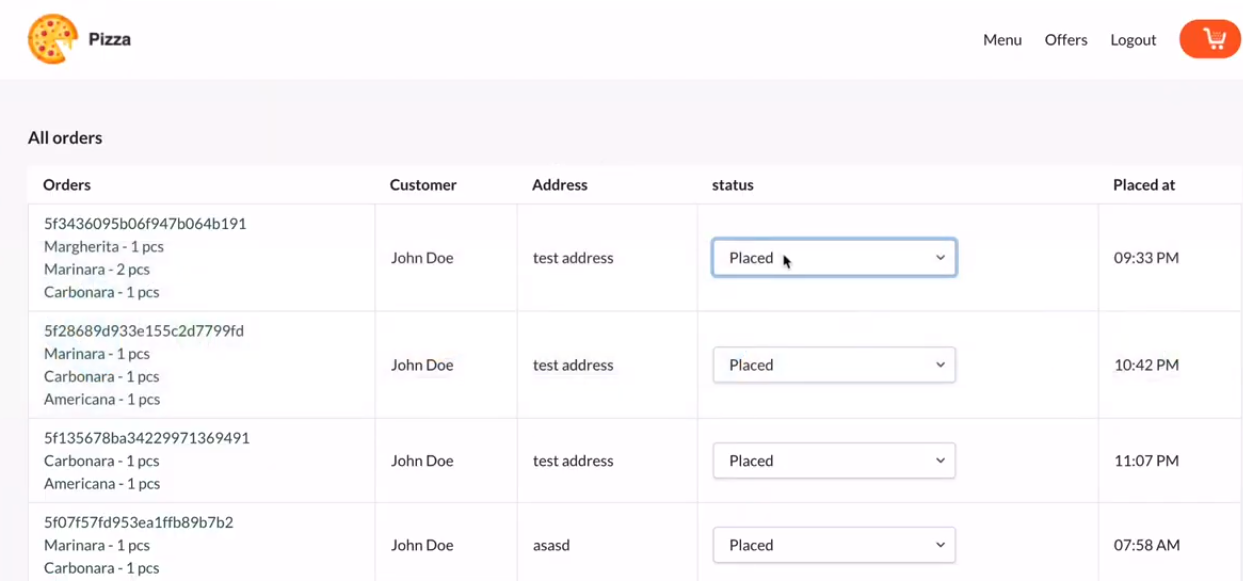Image resolution: width=1243 pixels, height=581 pixels.
Task: Click the 11:07 PM placed time
Action: [1146, 461]
